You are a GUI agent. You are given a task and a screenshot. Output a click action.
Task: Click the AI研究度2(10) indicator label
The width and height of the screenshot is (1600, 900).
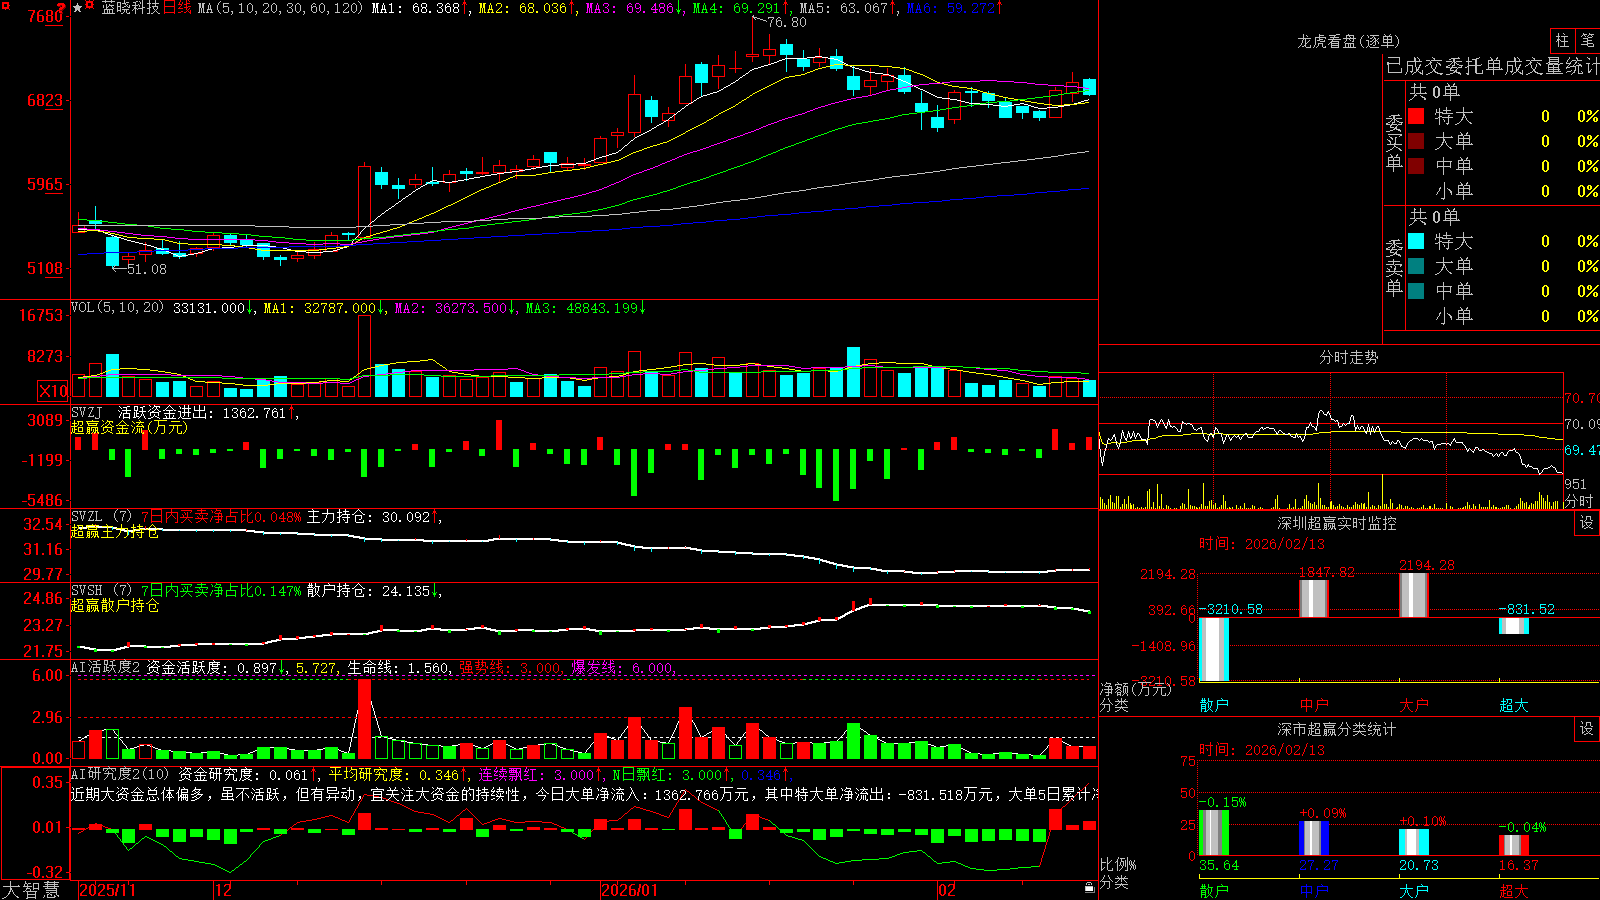pyautogui.click(x=121, y=774)
